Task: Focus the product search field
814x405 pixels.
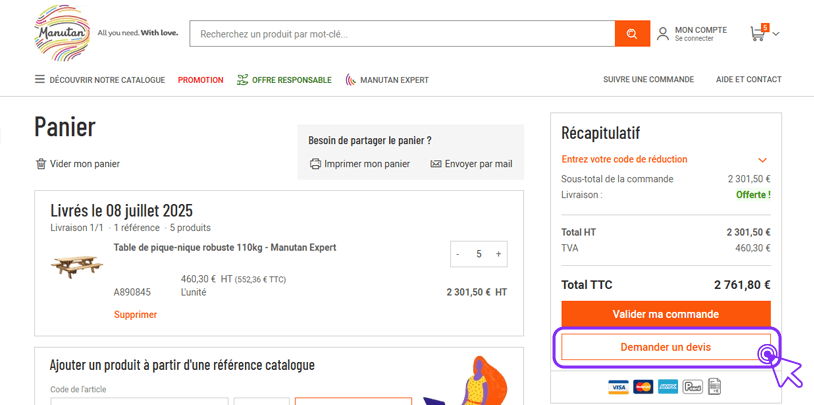Action: pos(402,34)
